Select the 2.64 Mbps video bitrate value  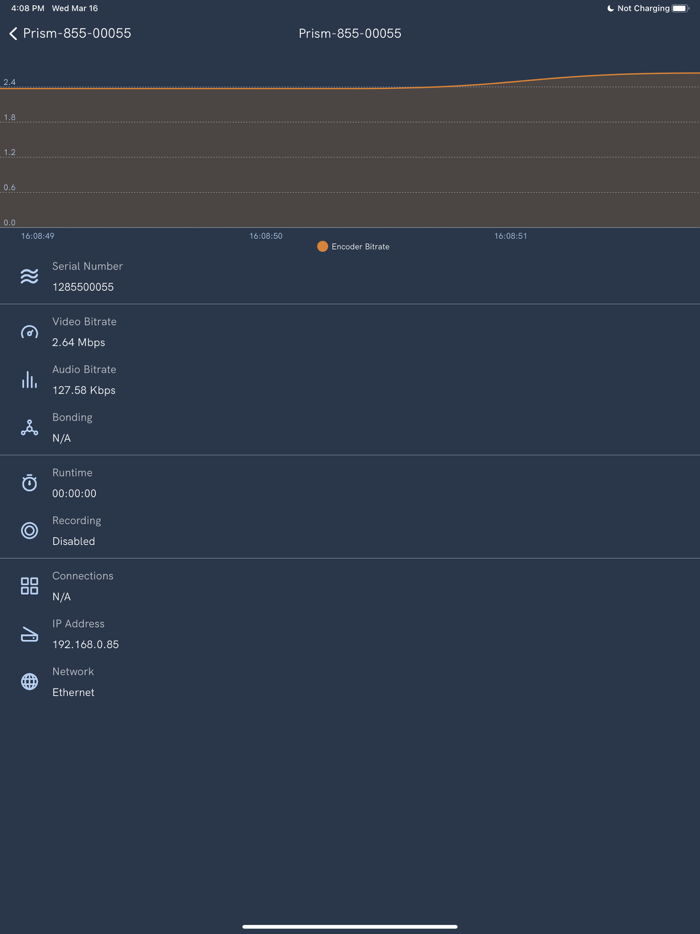(x=79, y=343)
